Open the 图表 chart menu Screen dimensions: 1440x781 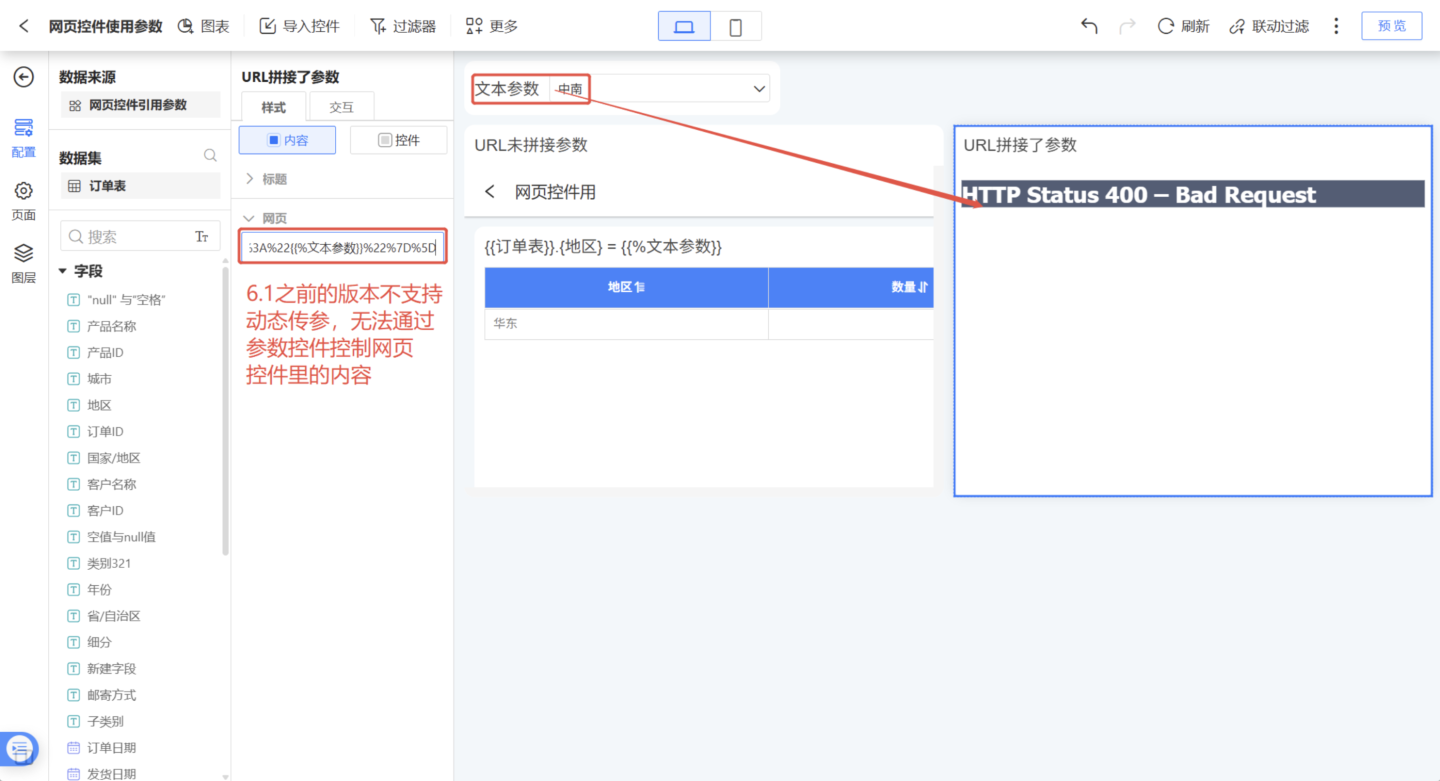point(204,26)
